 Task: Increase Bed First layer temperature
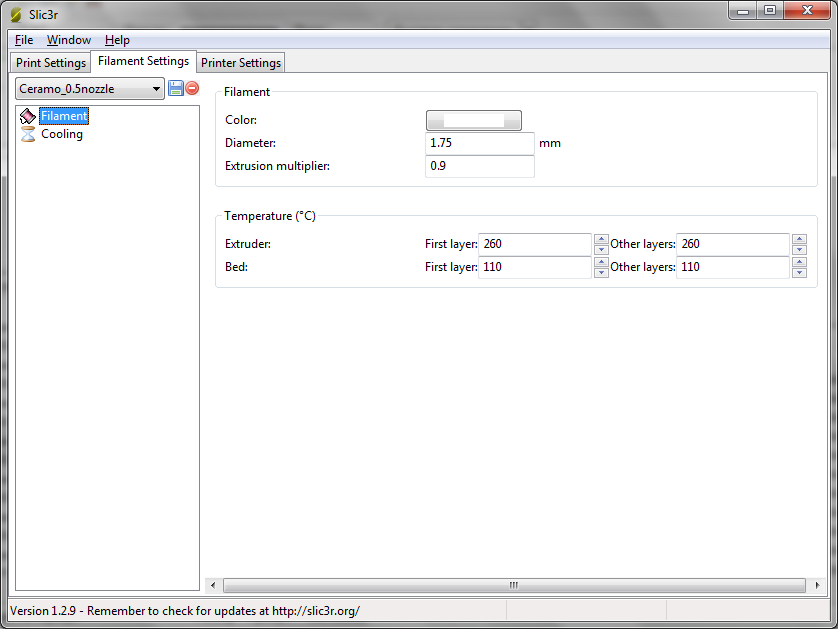(x=601, y=262)
